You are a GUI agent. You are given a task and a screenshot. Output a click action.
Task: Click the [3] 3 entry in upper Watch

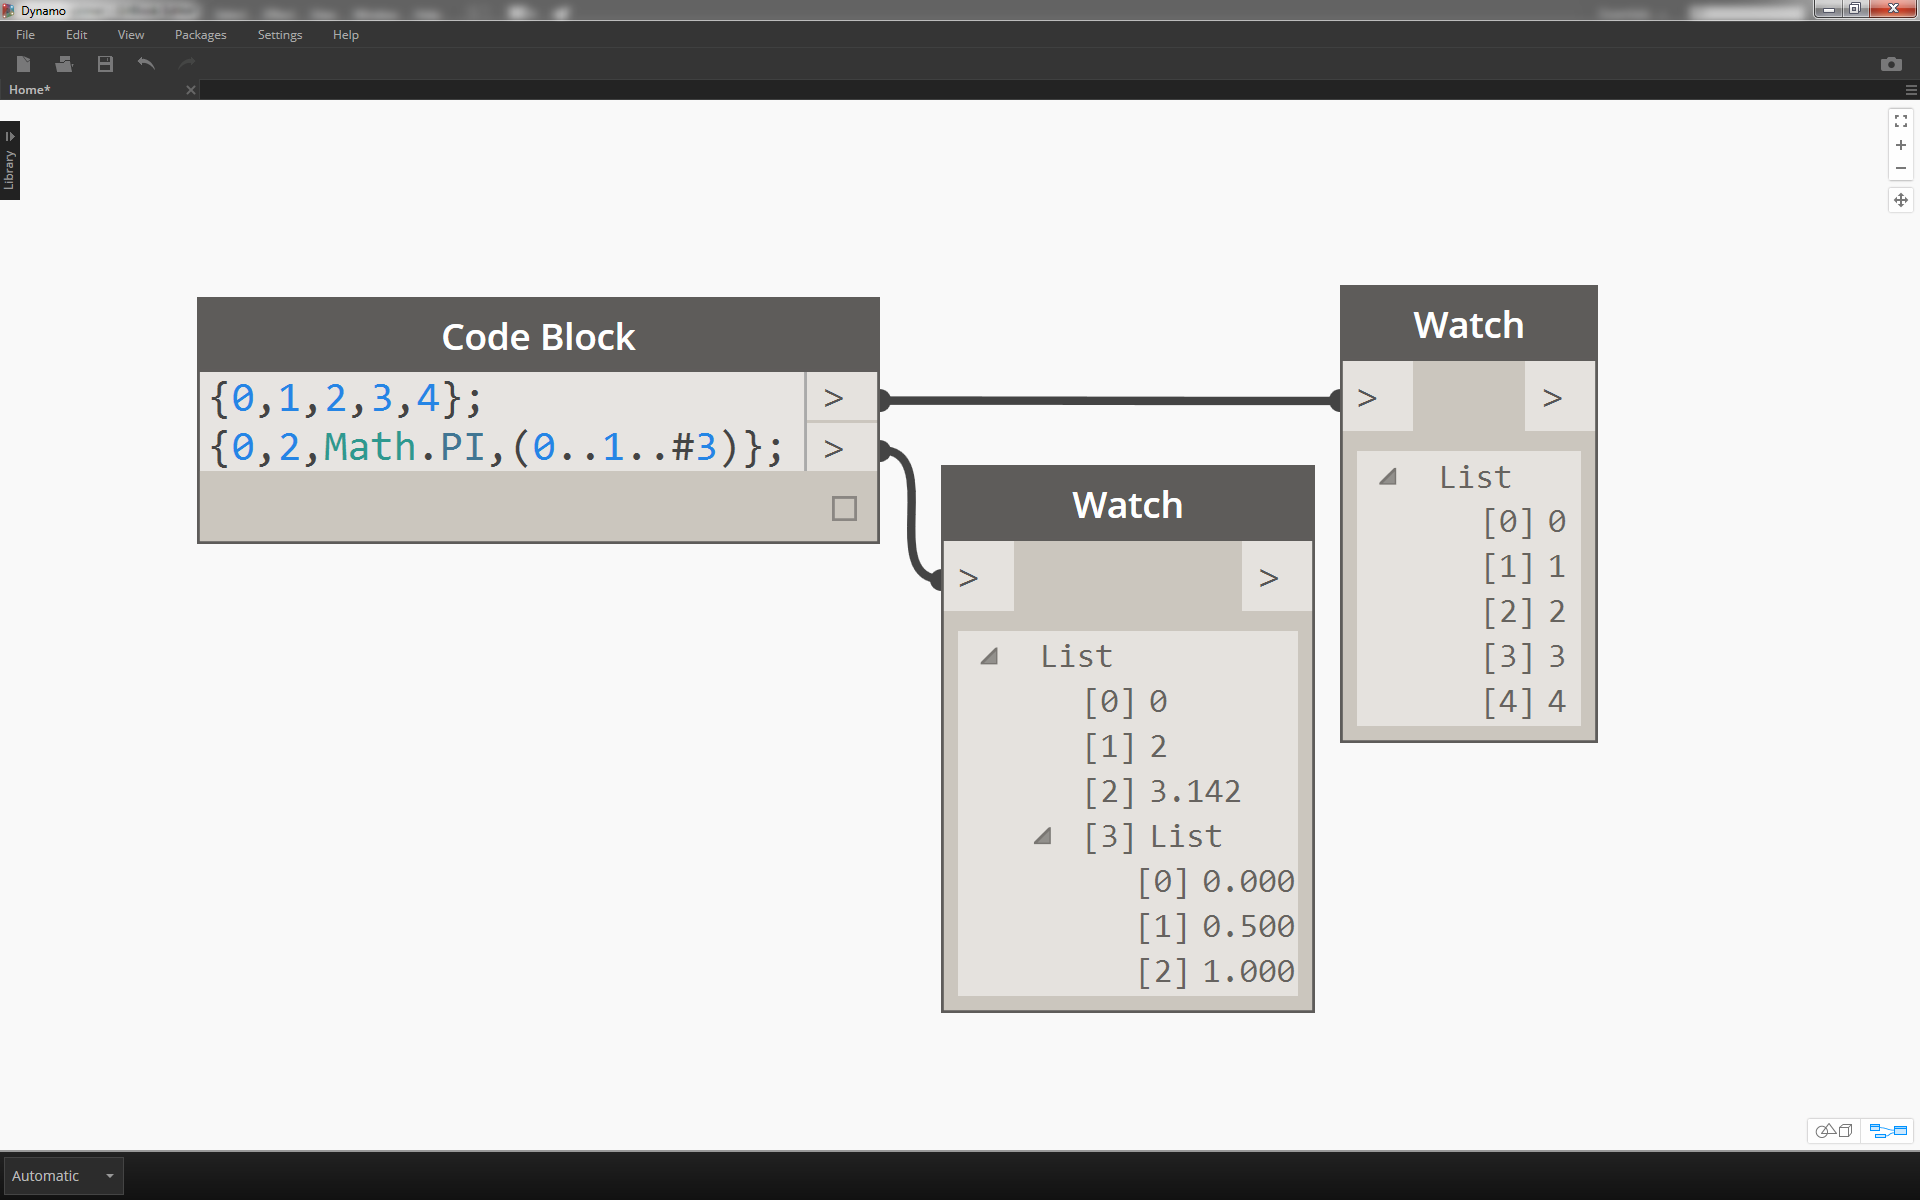1524,656
